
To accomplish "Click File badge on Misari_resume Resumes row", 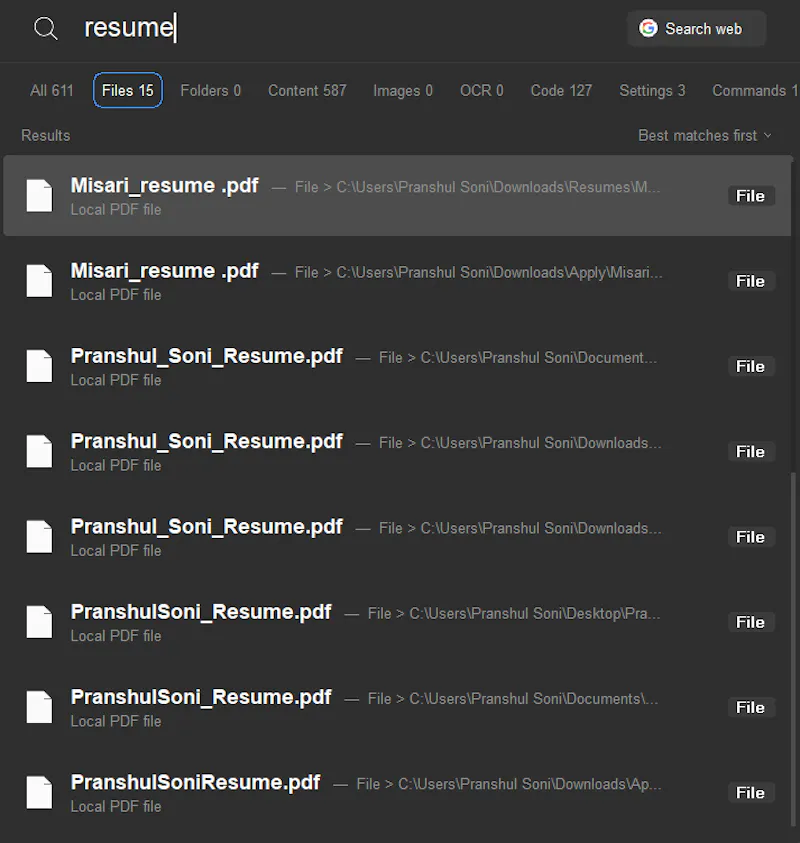I will tap(751, 196).
